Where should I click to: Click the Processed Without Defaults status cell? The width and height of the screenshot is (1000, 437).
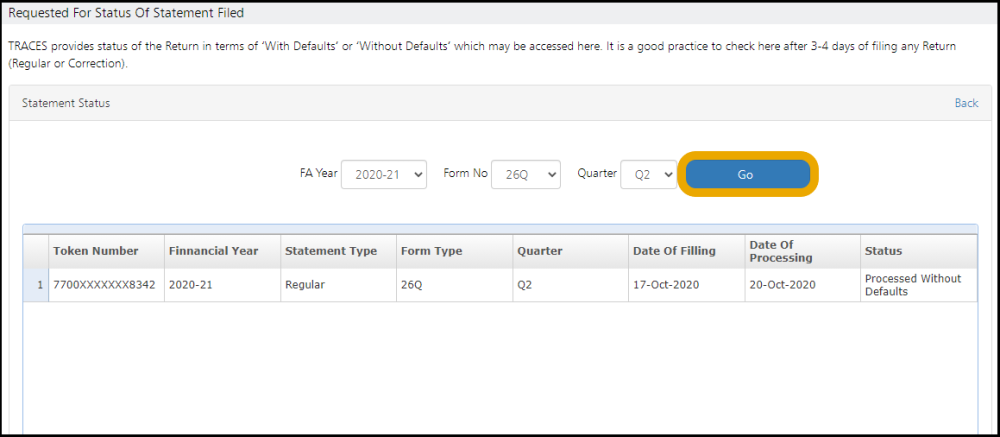(x=919, y=285)
